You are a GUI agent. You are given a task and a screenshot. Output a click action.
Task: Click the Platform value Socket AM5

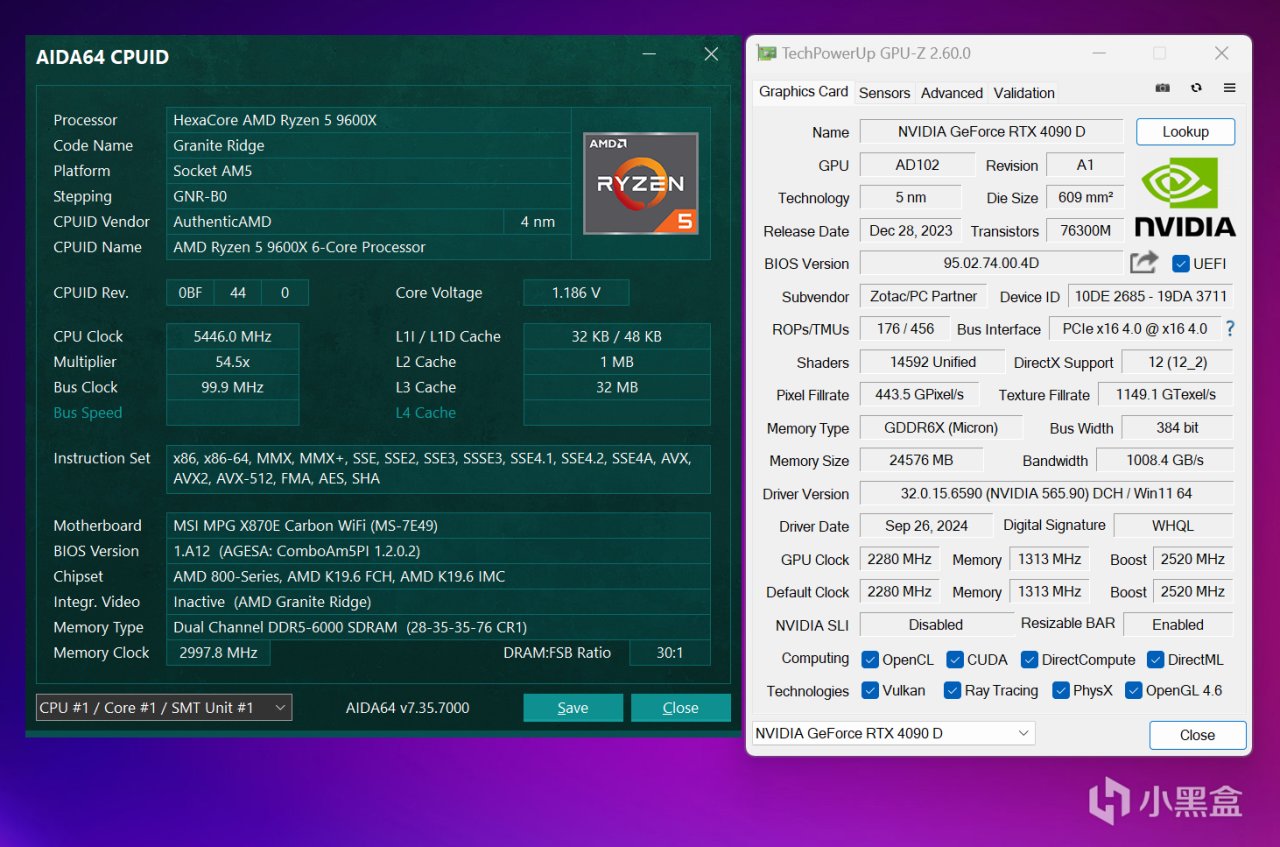tap(368, 171)
